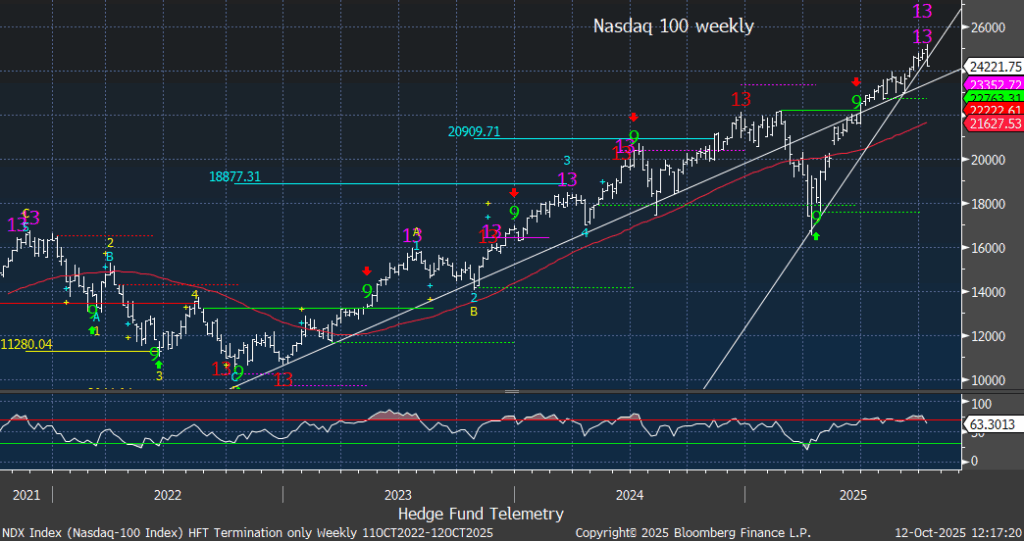1024x541 pixels.
Task: Click the red down arrow at the early-2024 peak
Action: tap(632, 117)
